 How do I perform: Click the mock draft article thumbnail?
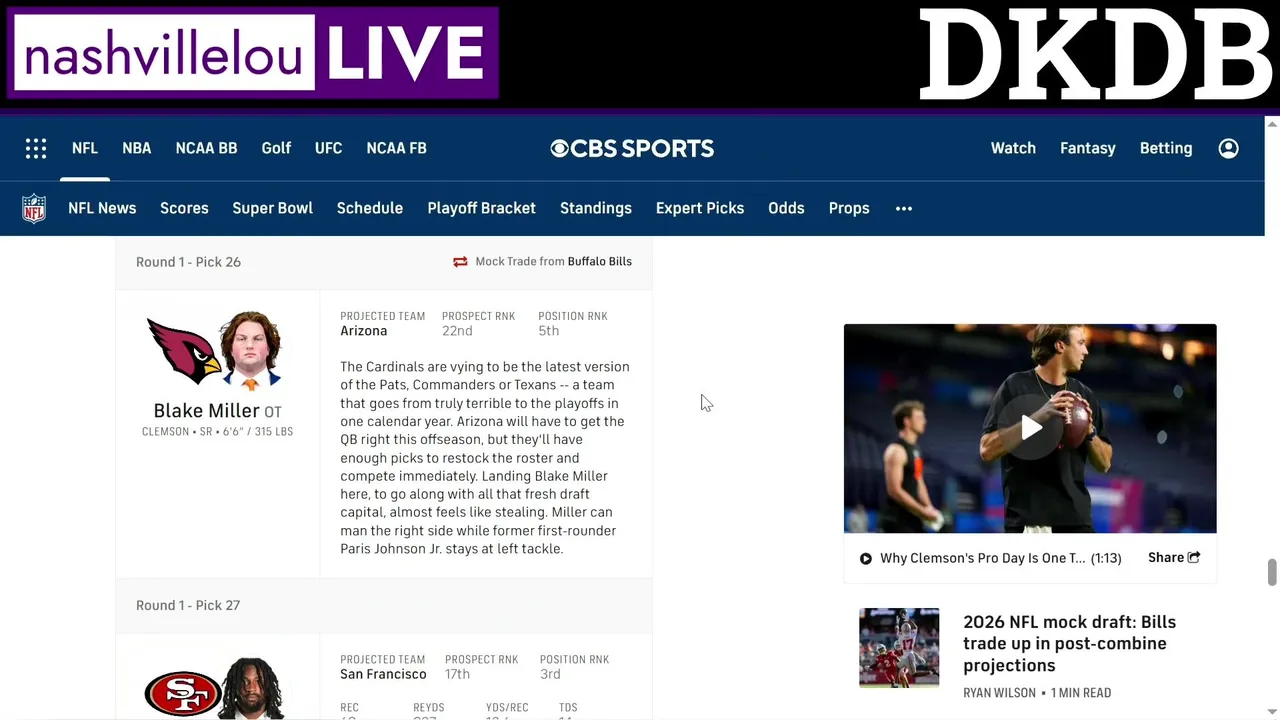(899, 647)
